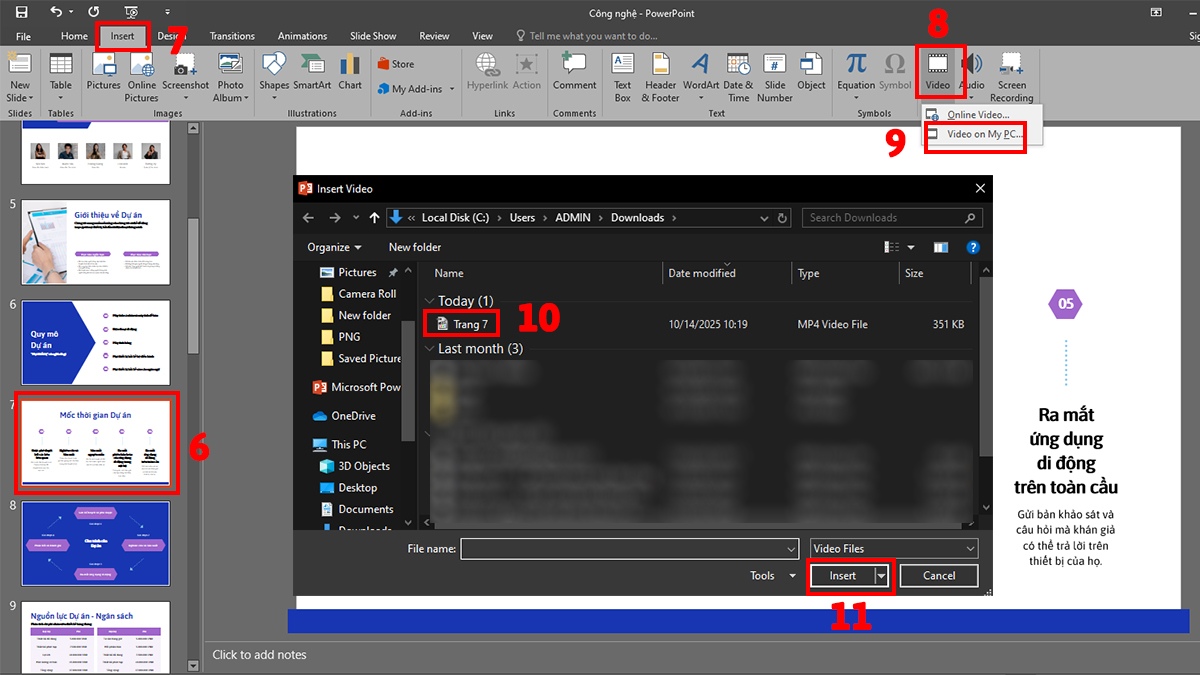Screen dimensions: 1200x675
Task: Click the help icon in Insert Video dialog
Action: 972,247
